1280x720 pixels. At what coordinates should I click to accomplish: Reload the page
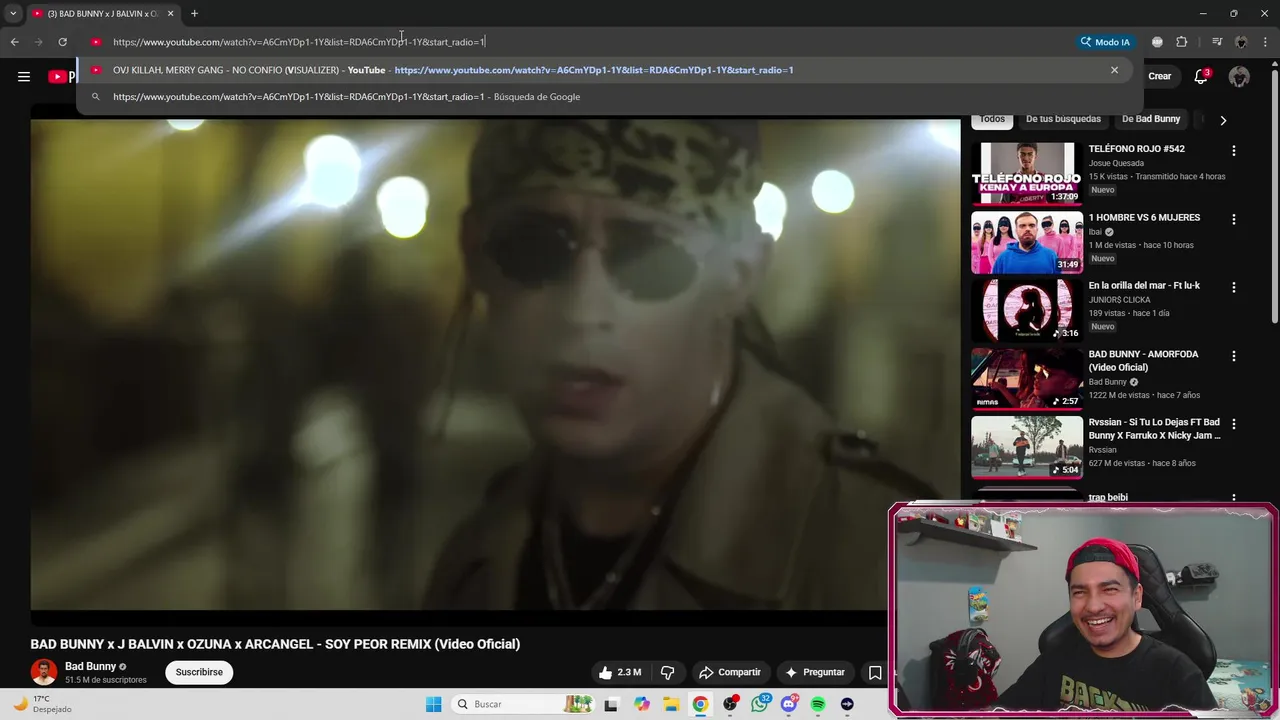click(x=62, y=42)
